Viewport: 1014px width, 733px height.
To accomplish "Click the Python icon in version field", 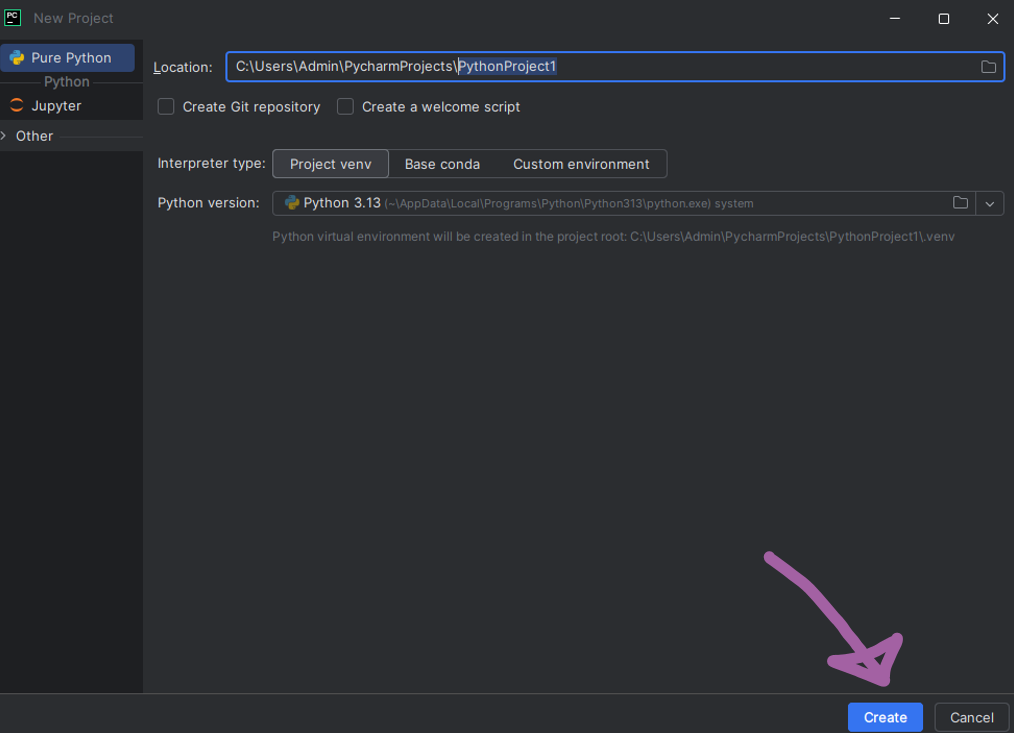I will tap(292, 203).
